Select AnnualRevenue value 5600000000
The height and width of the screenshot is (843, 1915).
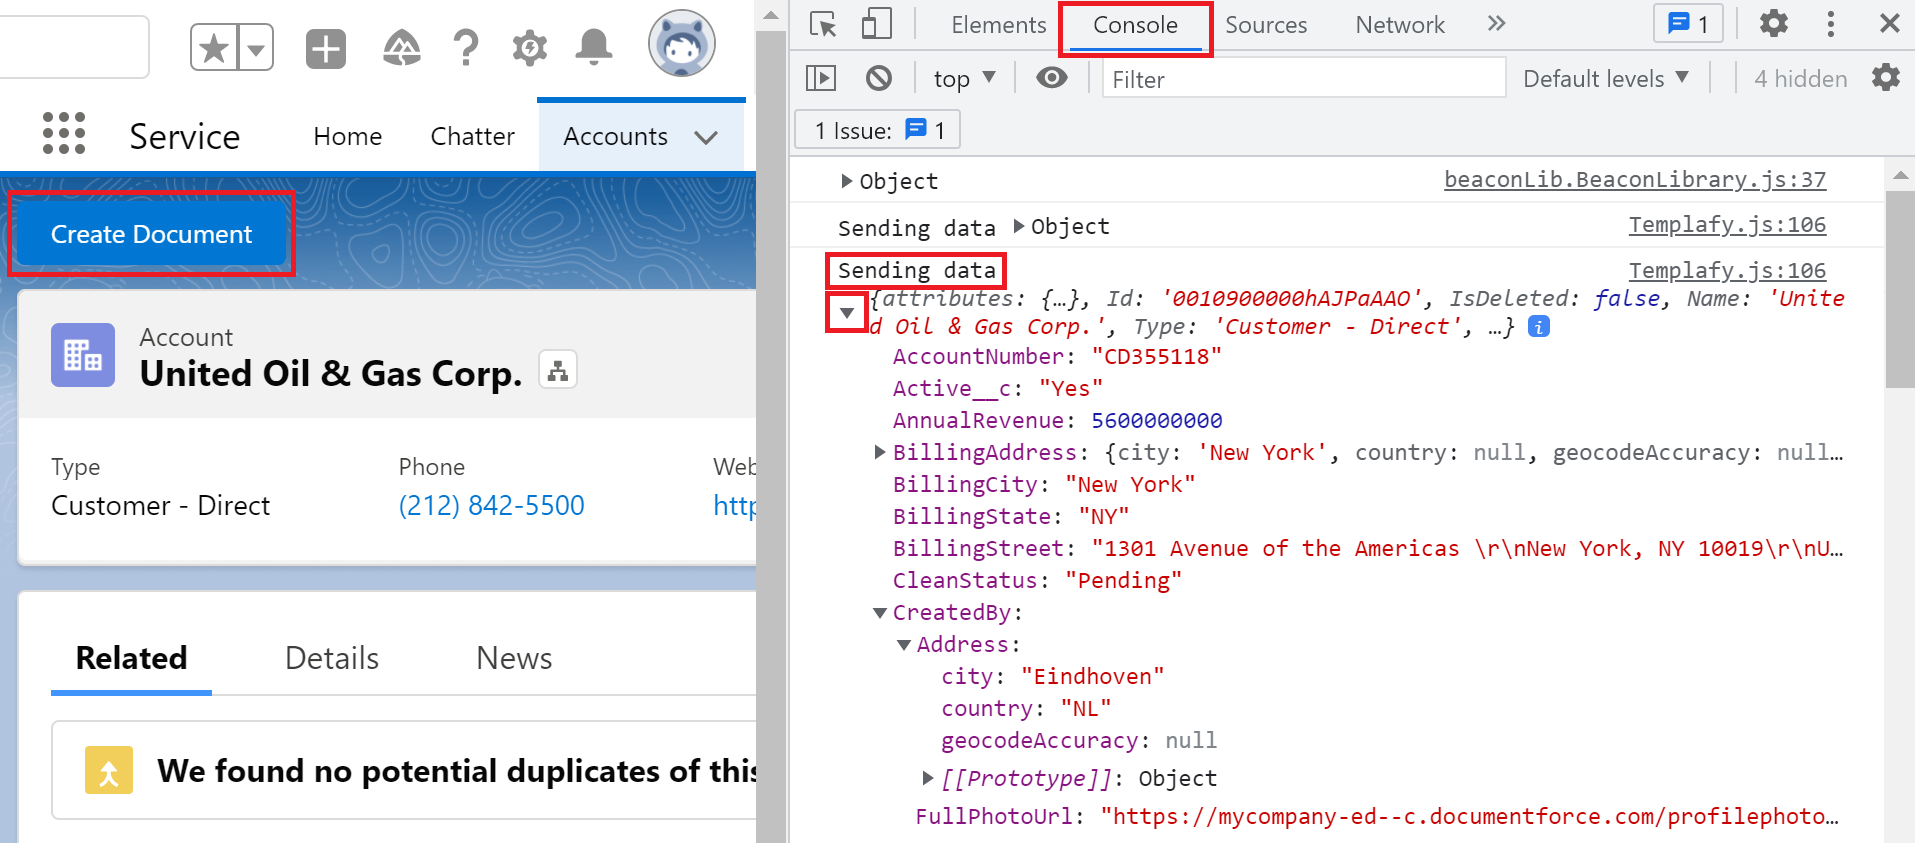pos(1156,420)
